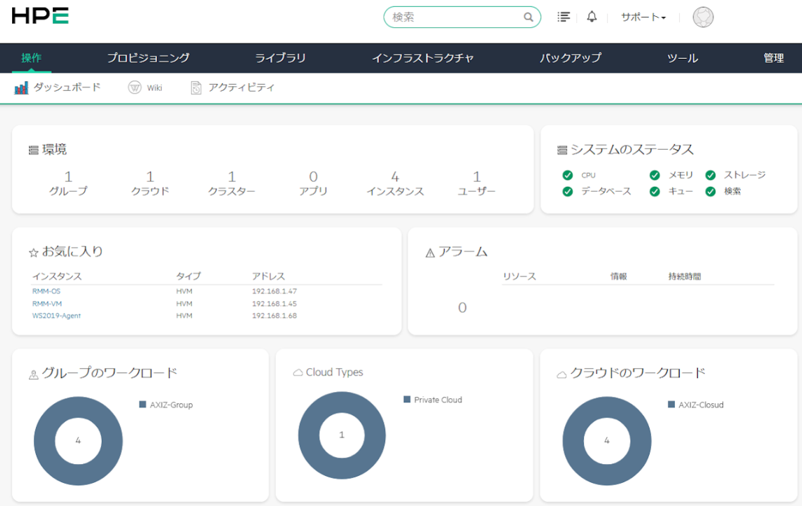Click the activity document icon
Image resolution: width=802 pixels, height=506 pixels.
(x=196, y=88)
